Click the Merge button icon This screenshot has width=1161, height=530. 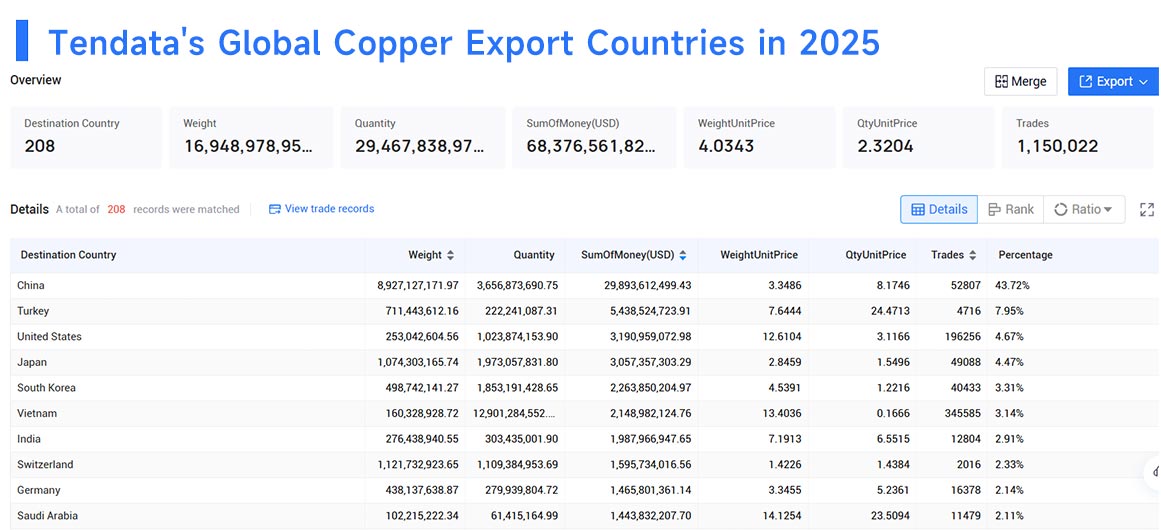point(1001,81)
